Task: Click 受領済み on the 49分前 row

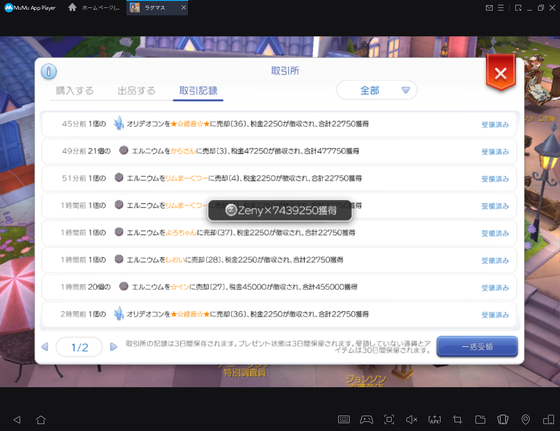Action: click(495, 152)
